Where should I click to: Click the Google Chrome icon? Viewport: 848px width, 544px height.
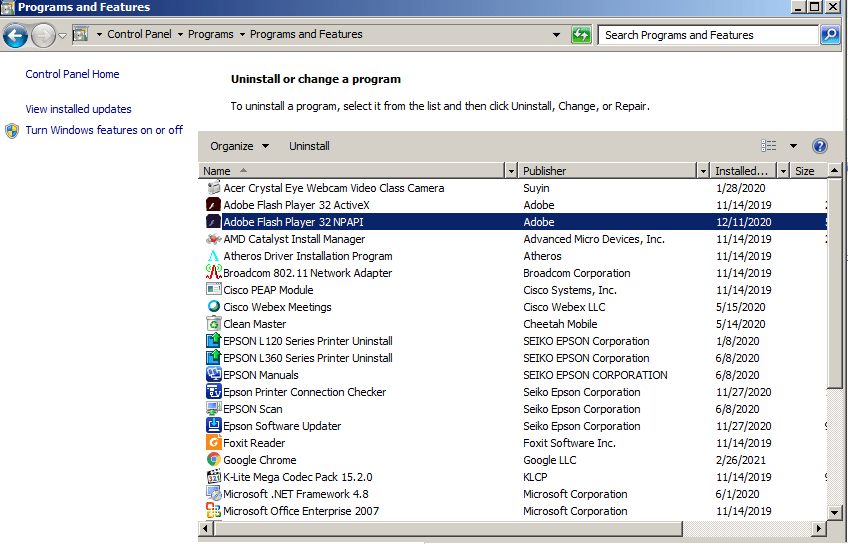click(x=214, y=460)
